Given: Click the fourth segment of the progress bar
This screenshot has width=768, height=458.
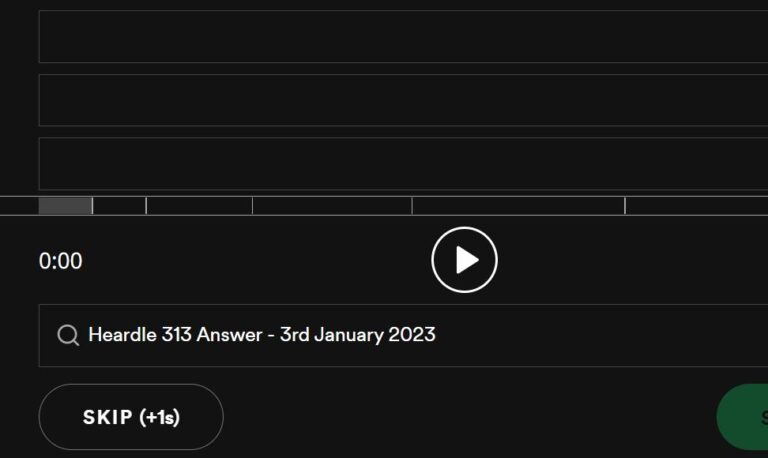Looking at the screenshot, I should click(x=332, y=206).
